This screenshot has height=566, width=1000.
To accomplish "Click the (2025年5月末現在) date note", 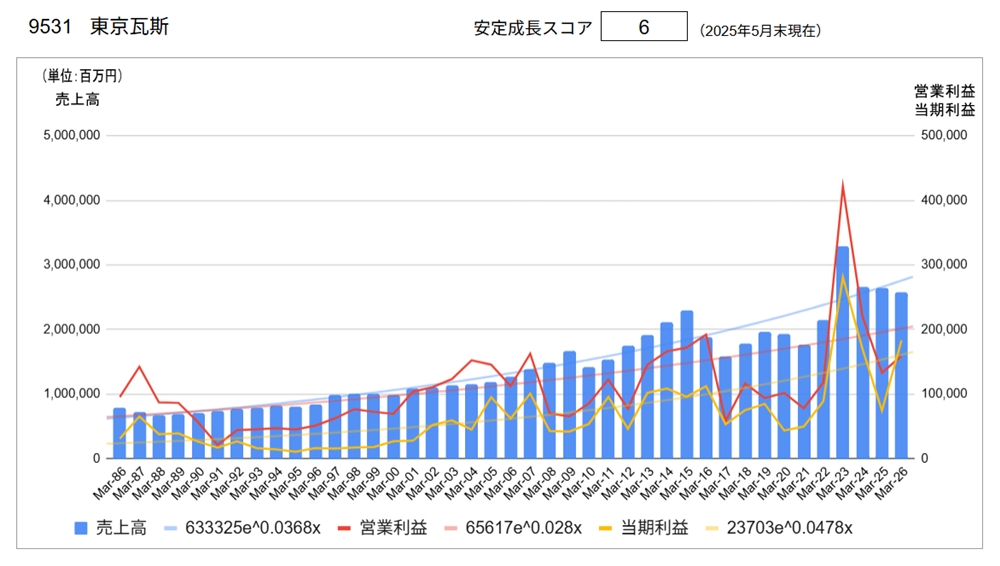I will pos(760,31).
